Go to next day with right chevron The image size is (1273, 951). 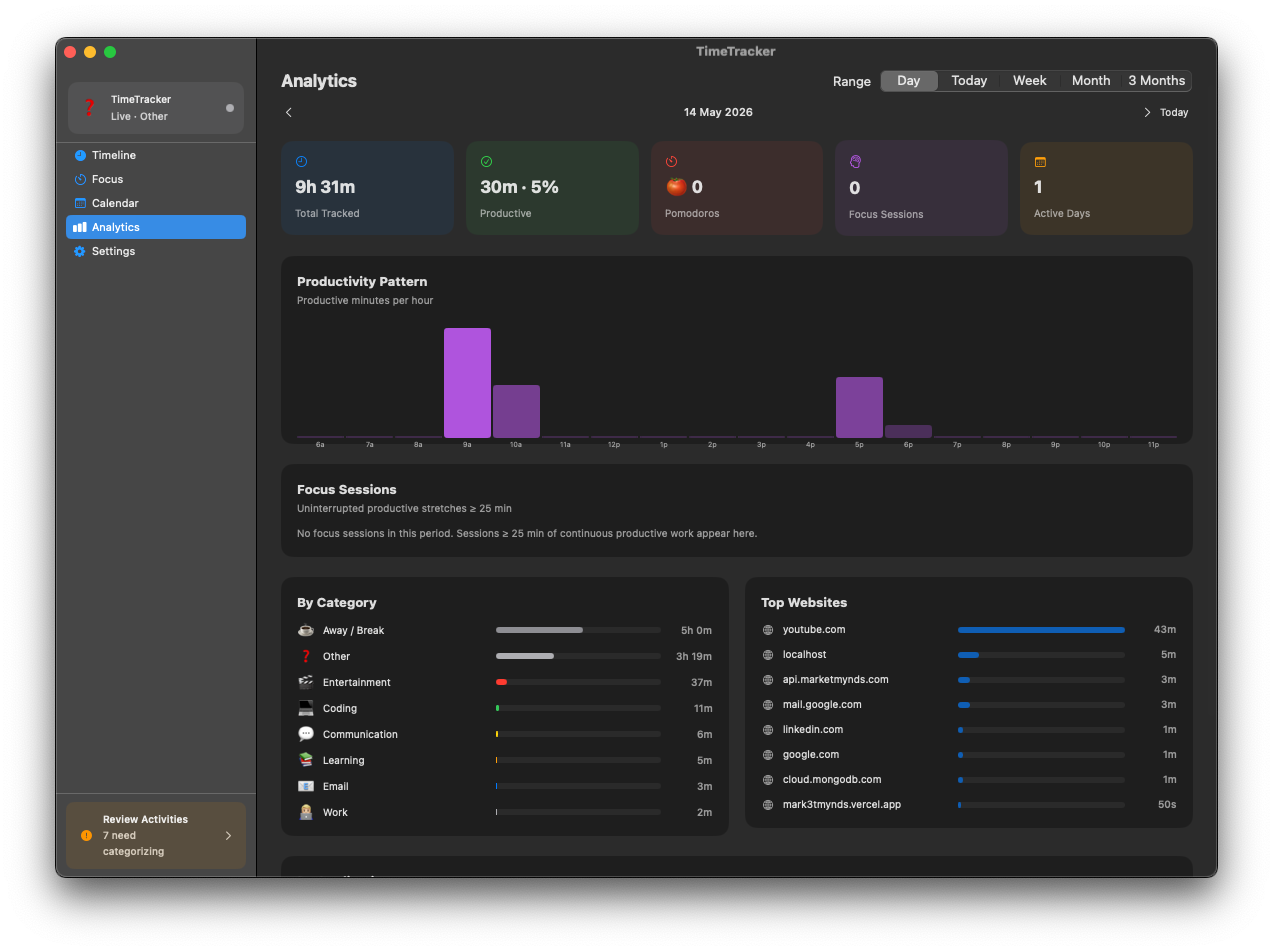[1147, 112]
